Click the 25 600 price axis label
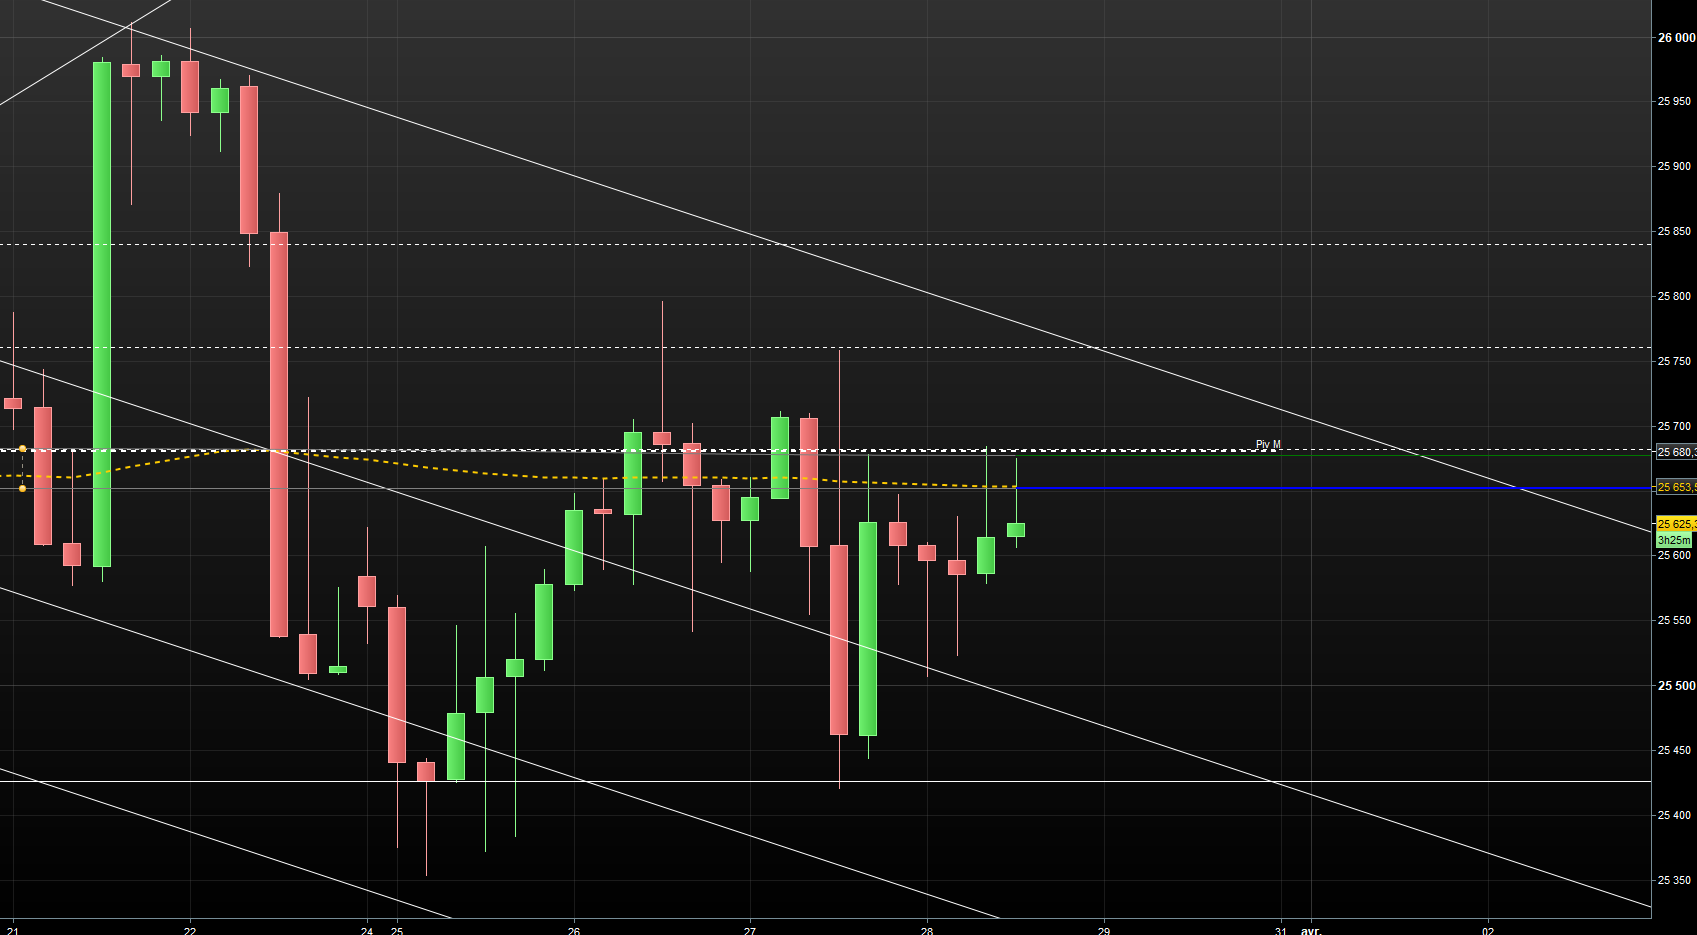 tap(1675, 555)
